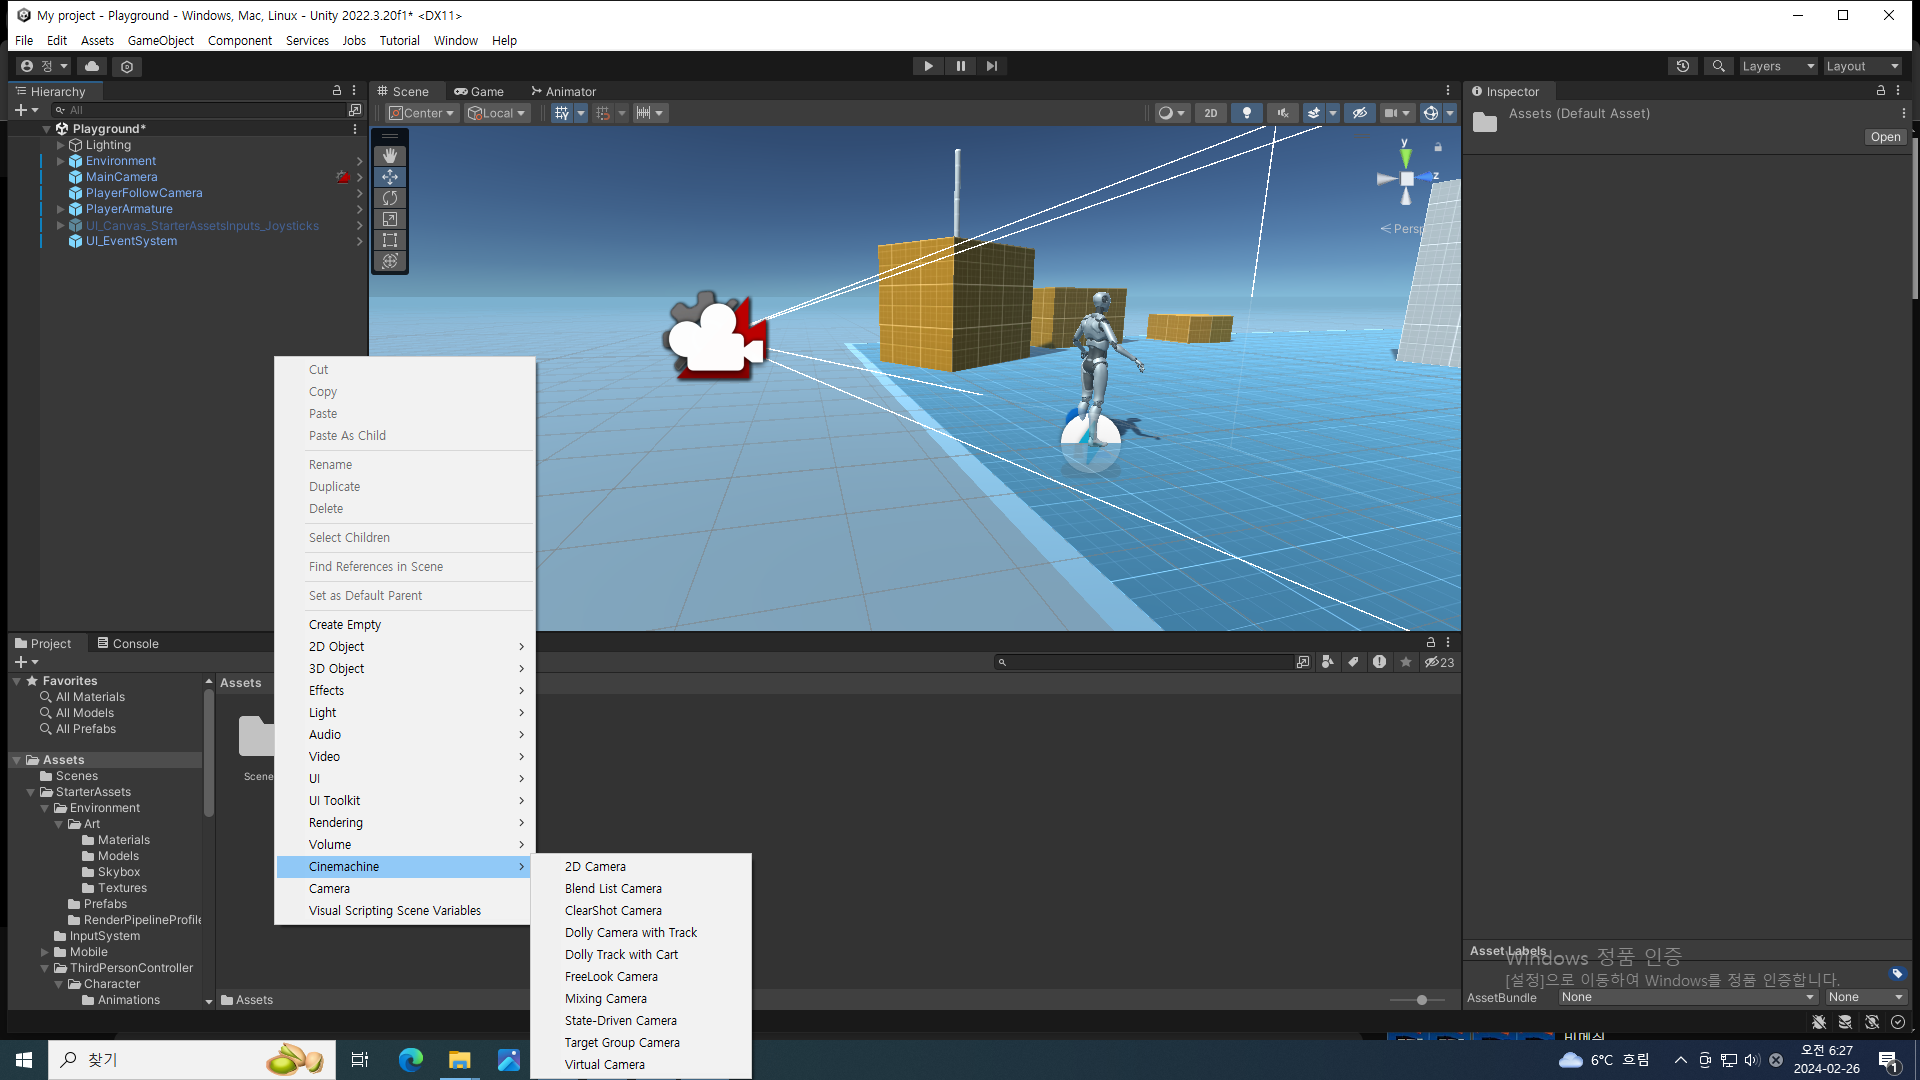Open Undo History icon in top bar
Viewport: 1920px width, 1080px height.
(1683, 66)
